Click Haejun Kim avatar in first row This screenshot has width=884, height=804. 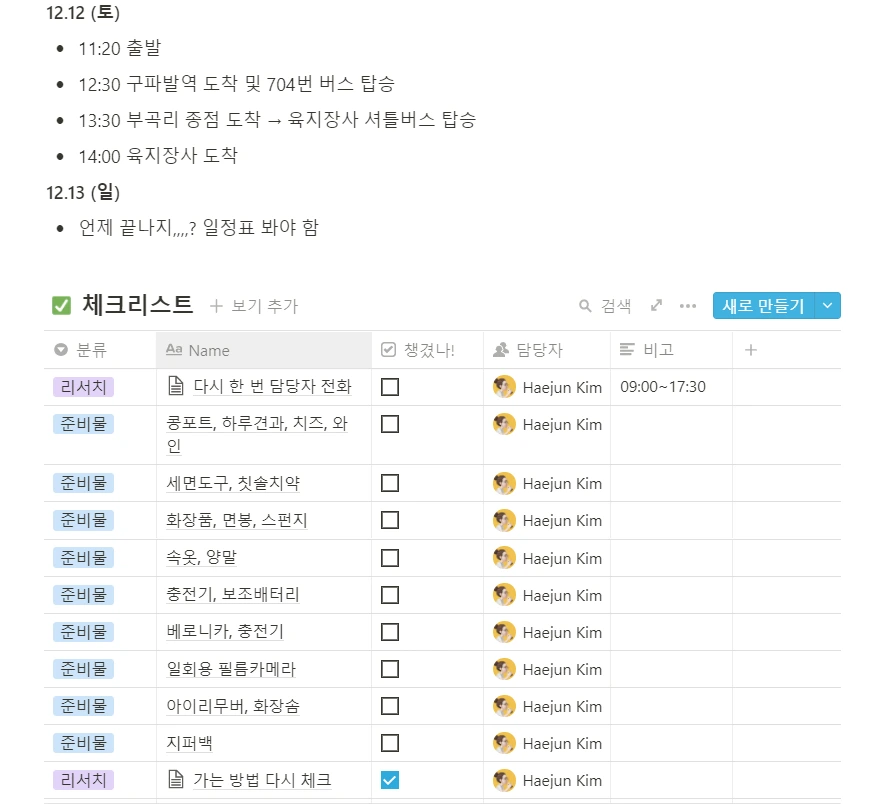click(x=504, y=387)
